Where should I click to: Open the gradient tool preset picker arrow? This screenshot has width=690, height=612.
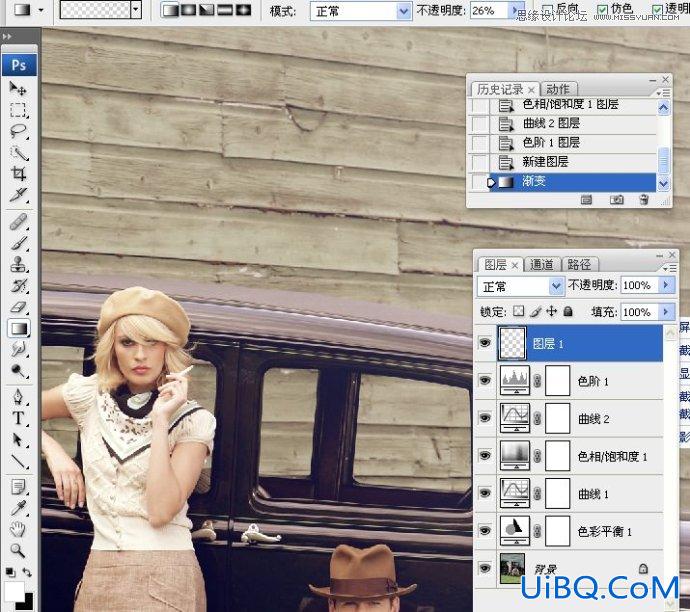[41, 10]
